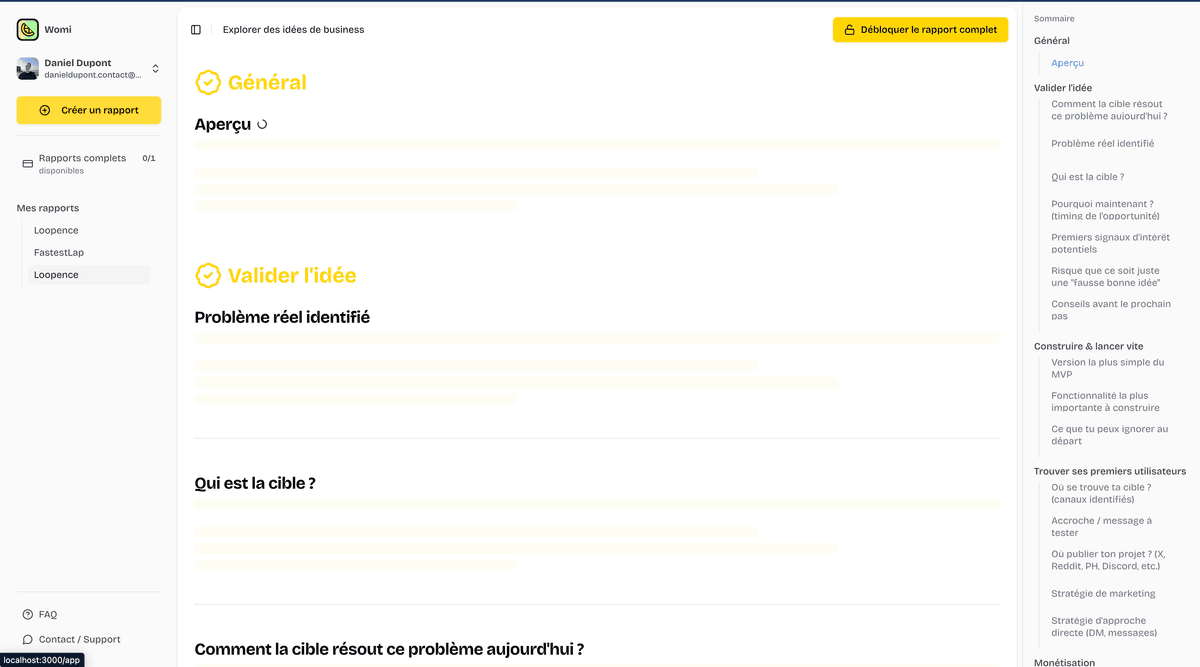The width and height of the screenshot is (1200, 667).
Task: Click the plus icon in Créer un rapport
Action: [x=43, y=111]
